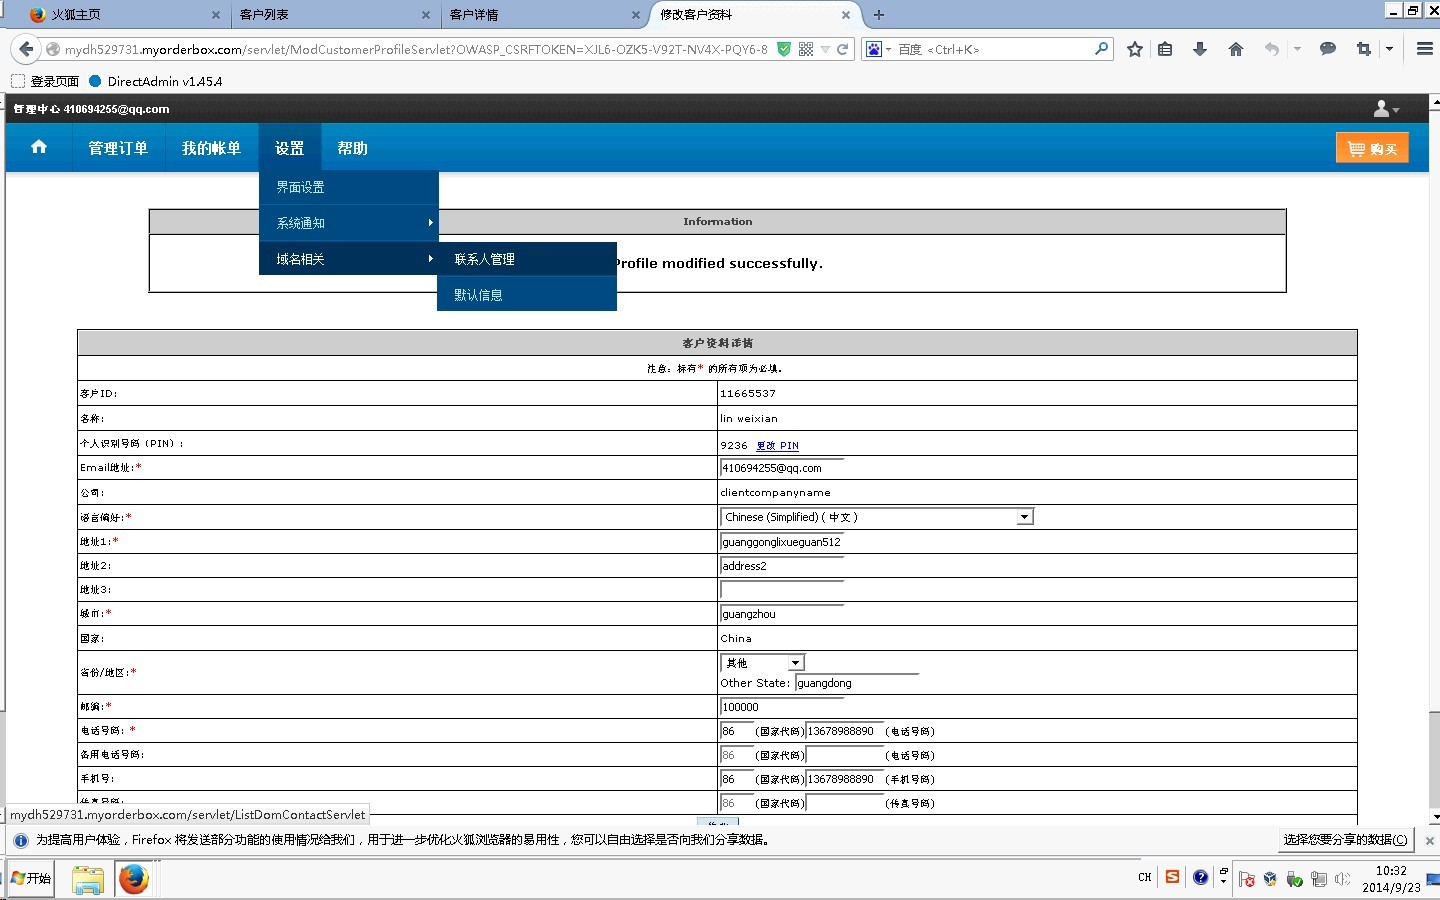This screenshot has height=900, width=1440.
Task: Click the 更改 PIN link
Action: tap(777, 446)
